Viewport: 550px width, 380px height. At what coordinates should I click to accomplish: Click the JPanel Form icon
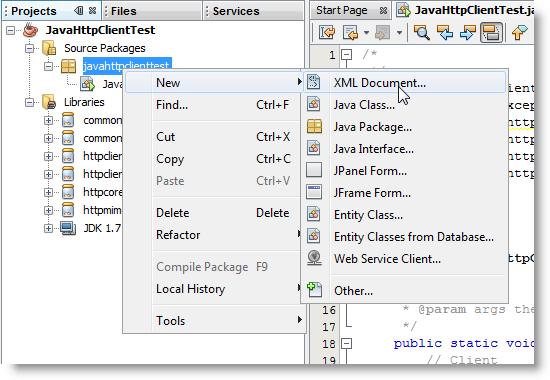pyautogui.click(x=314, y=170)
